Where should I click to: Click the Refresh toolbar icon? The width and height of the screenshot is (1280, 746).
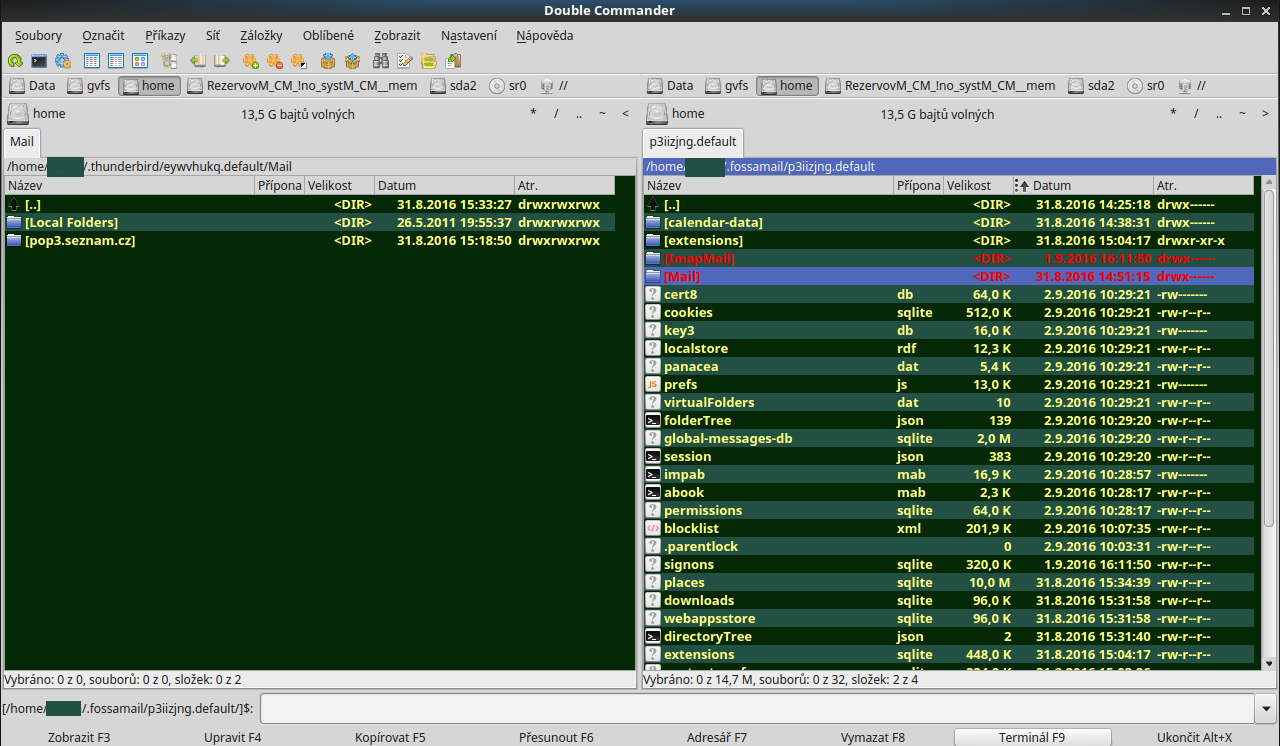[x=15, y=61]
